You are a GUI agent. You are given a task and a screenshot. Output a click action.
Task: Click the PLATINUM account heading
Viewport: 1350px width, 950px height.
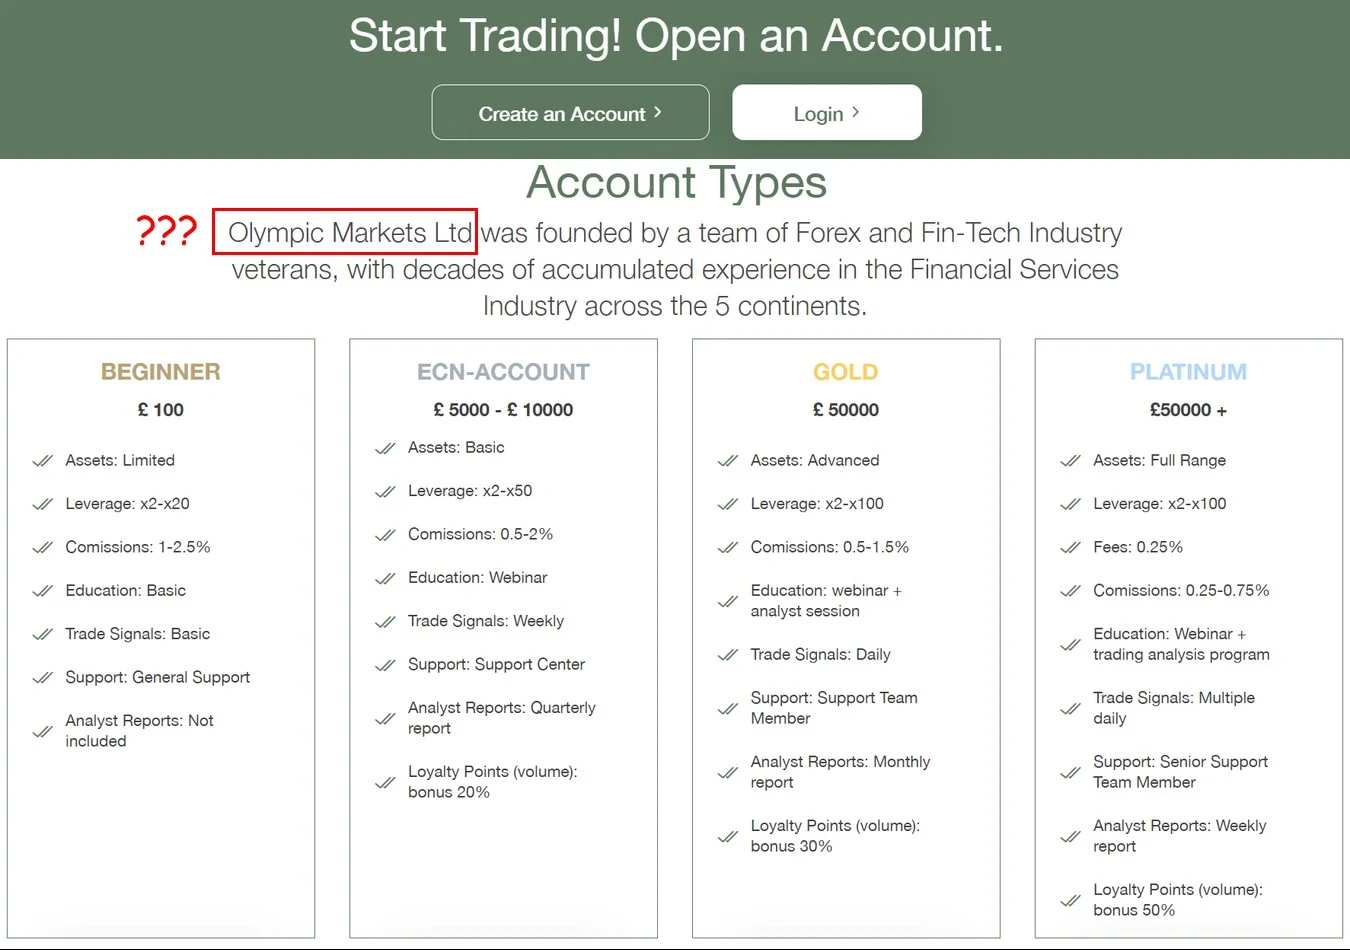[x=1188, y=372]
